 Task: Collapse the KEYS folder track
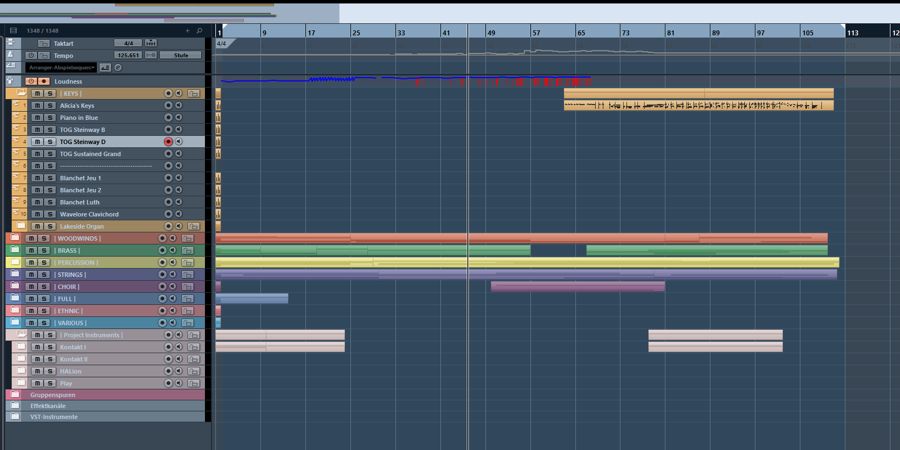[x=20, y=93]
